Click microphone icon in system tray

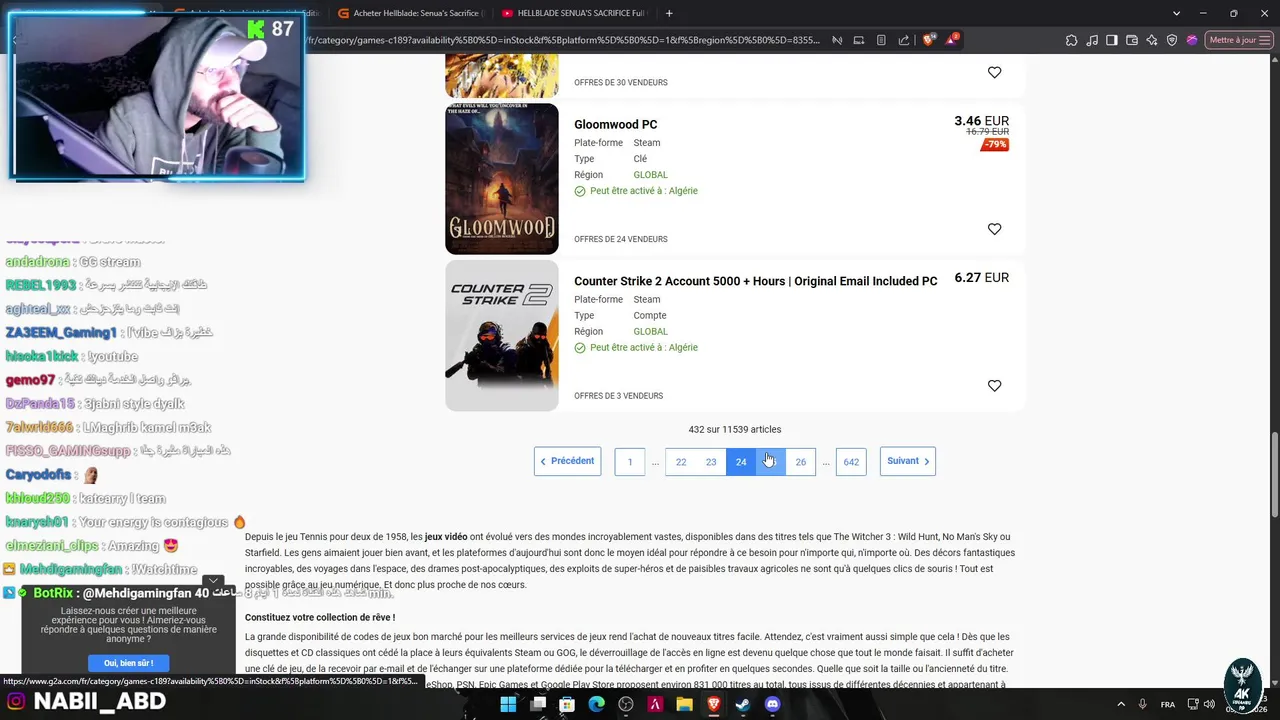coord(1142,704)
